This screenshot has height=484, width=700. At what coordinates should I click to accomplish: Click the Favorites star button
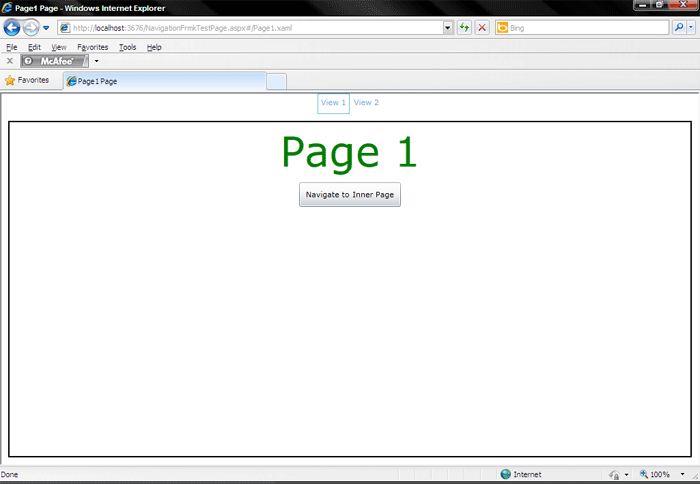pos(27,80)
